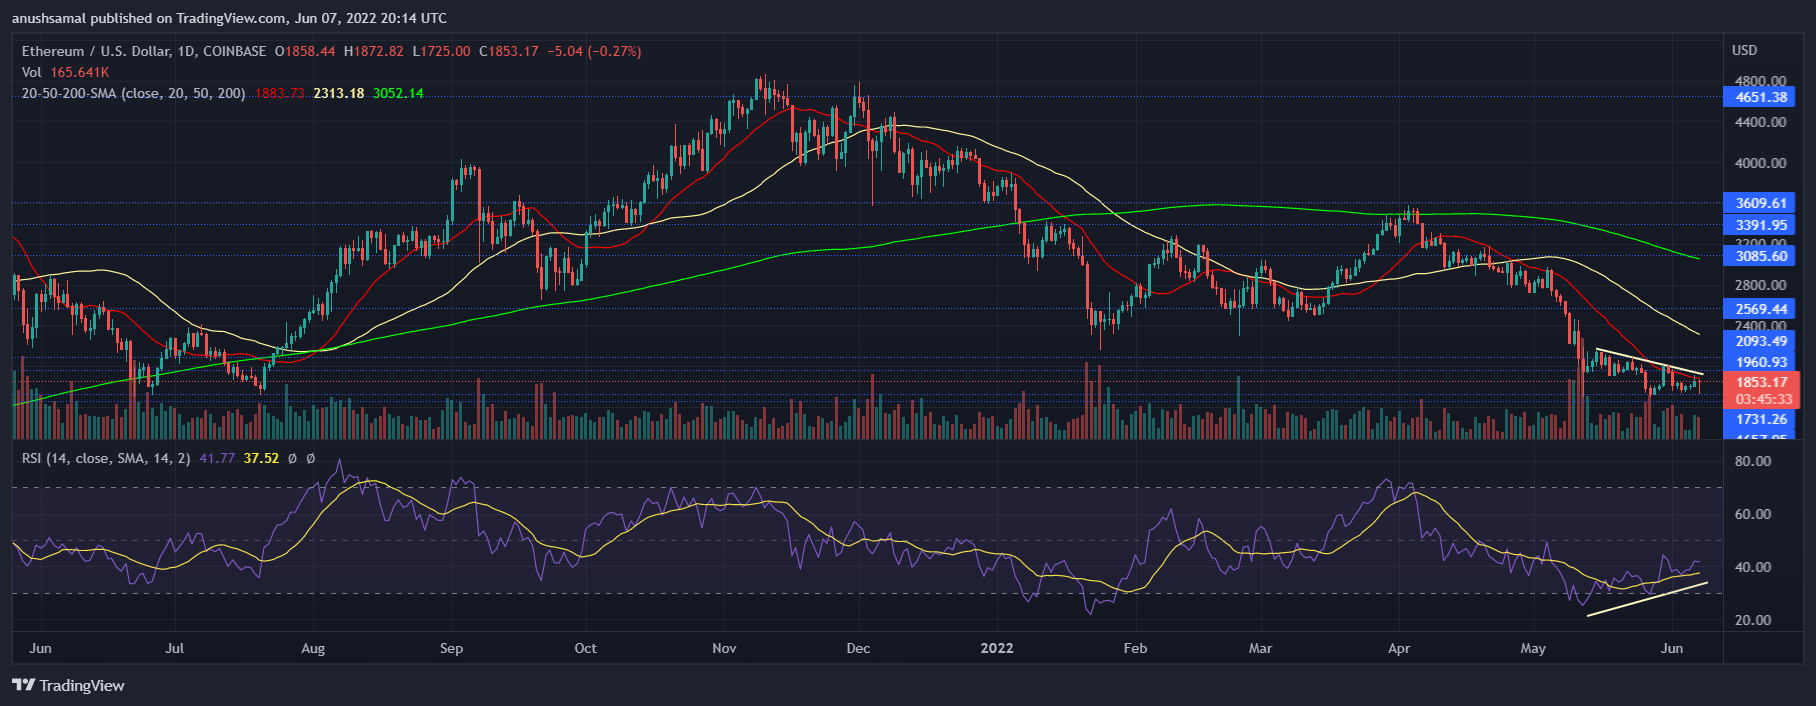This screenshot has height=706, width=1816.
Task: Click the RSI 20.00 axis value
Action: point(1753,620)
